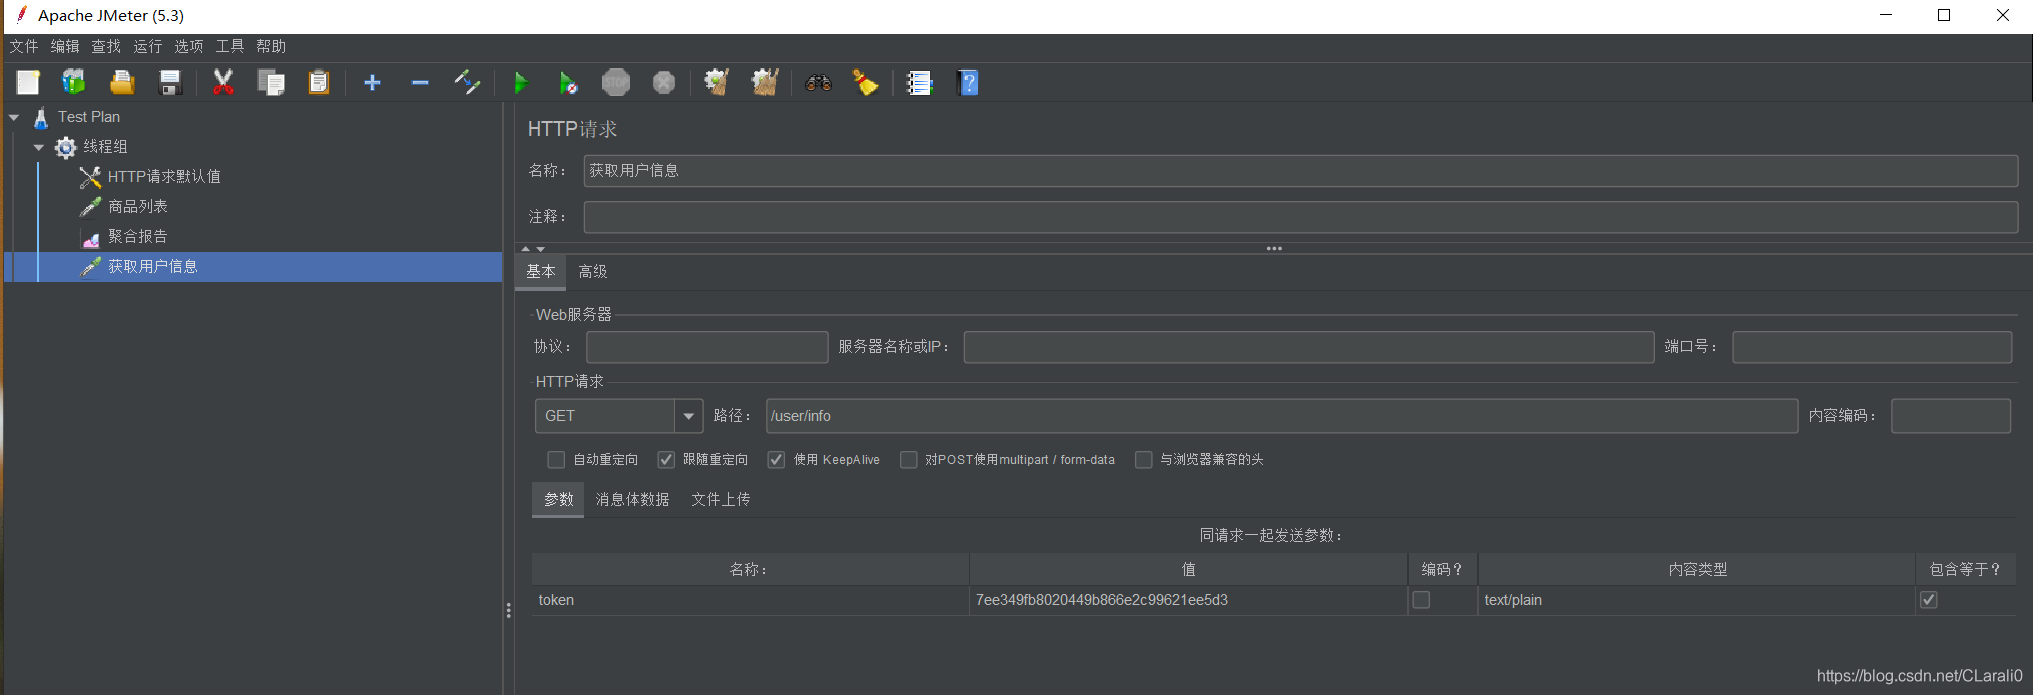Click the 名称 column header in parameters table
The width and height of the screenshot is (2033, 695).
tap(751, 569)
